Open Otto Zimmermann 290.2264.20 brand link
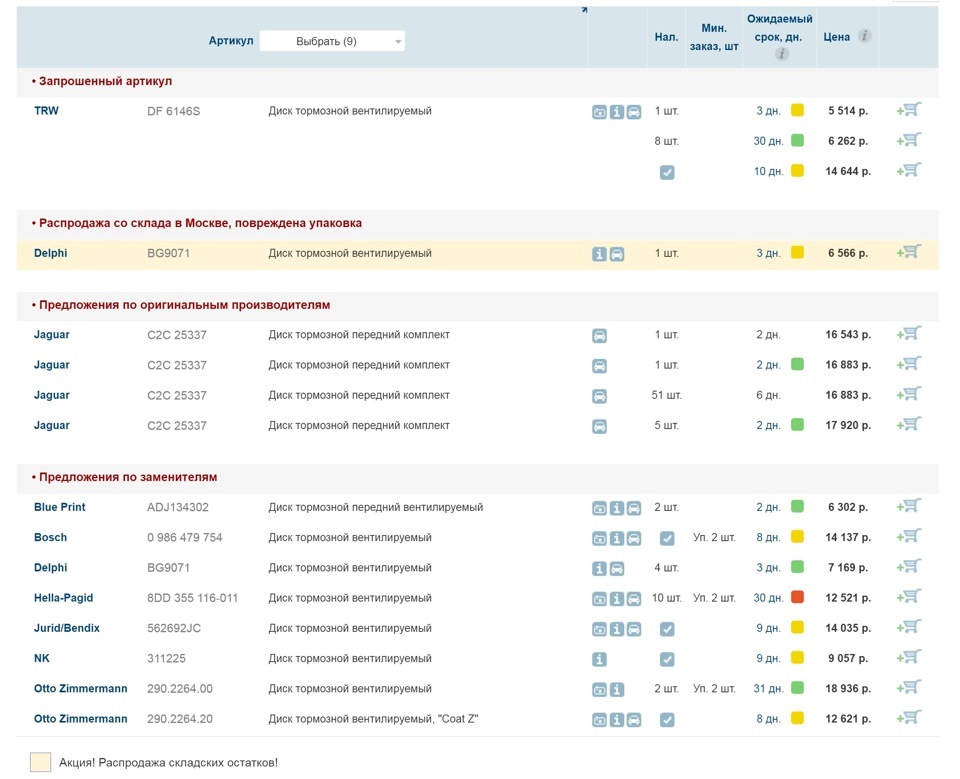 tap(81, 719)
